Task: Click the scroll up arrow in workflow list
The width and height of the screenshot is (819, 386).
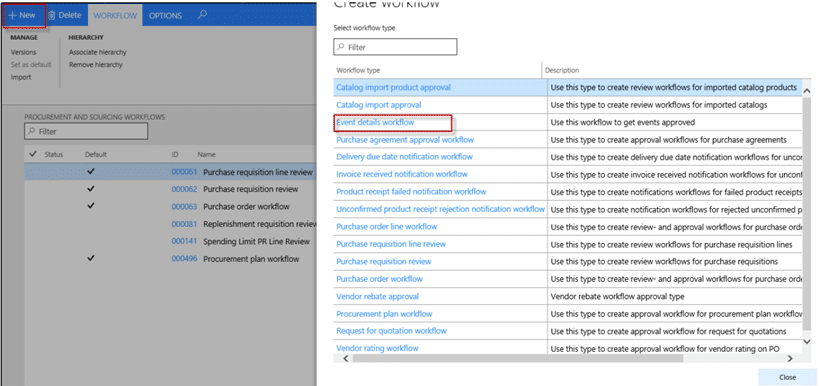Action: coord(807,89)
